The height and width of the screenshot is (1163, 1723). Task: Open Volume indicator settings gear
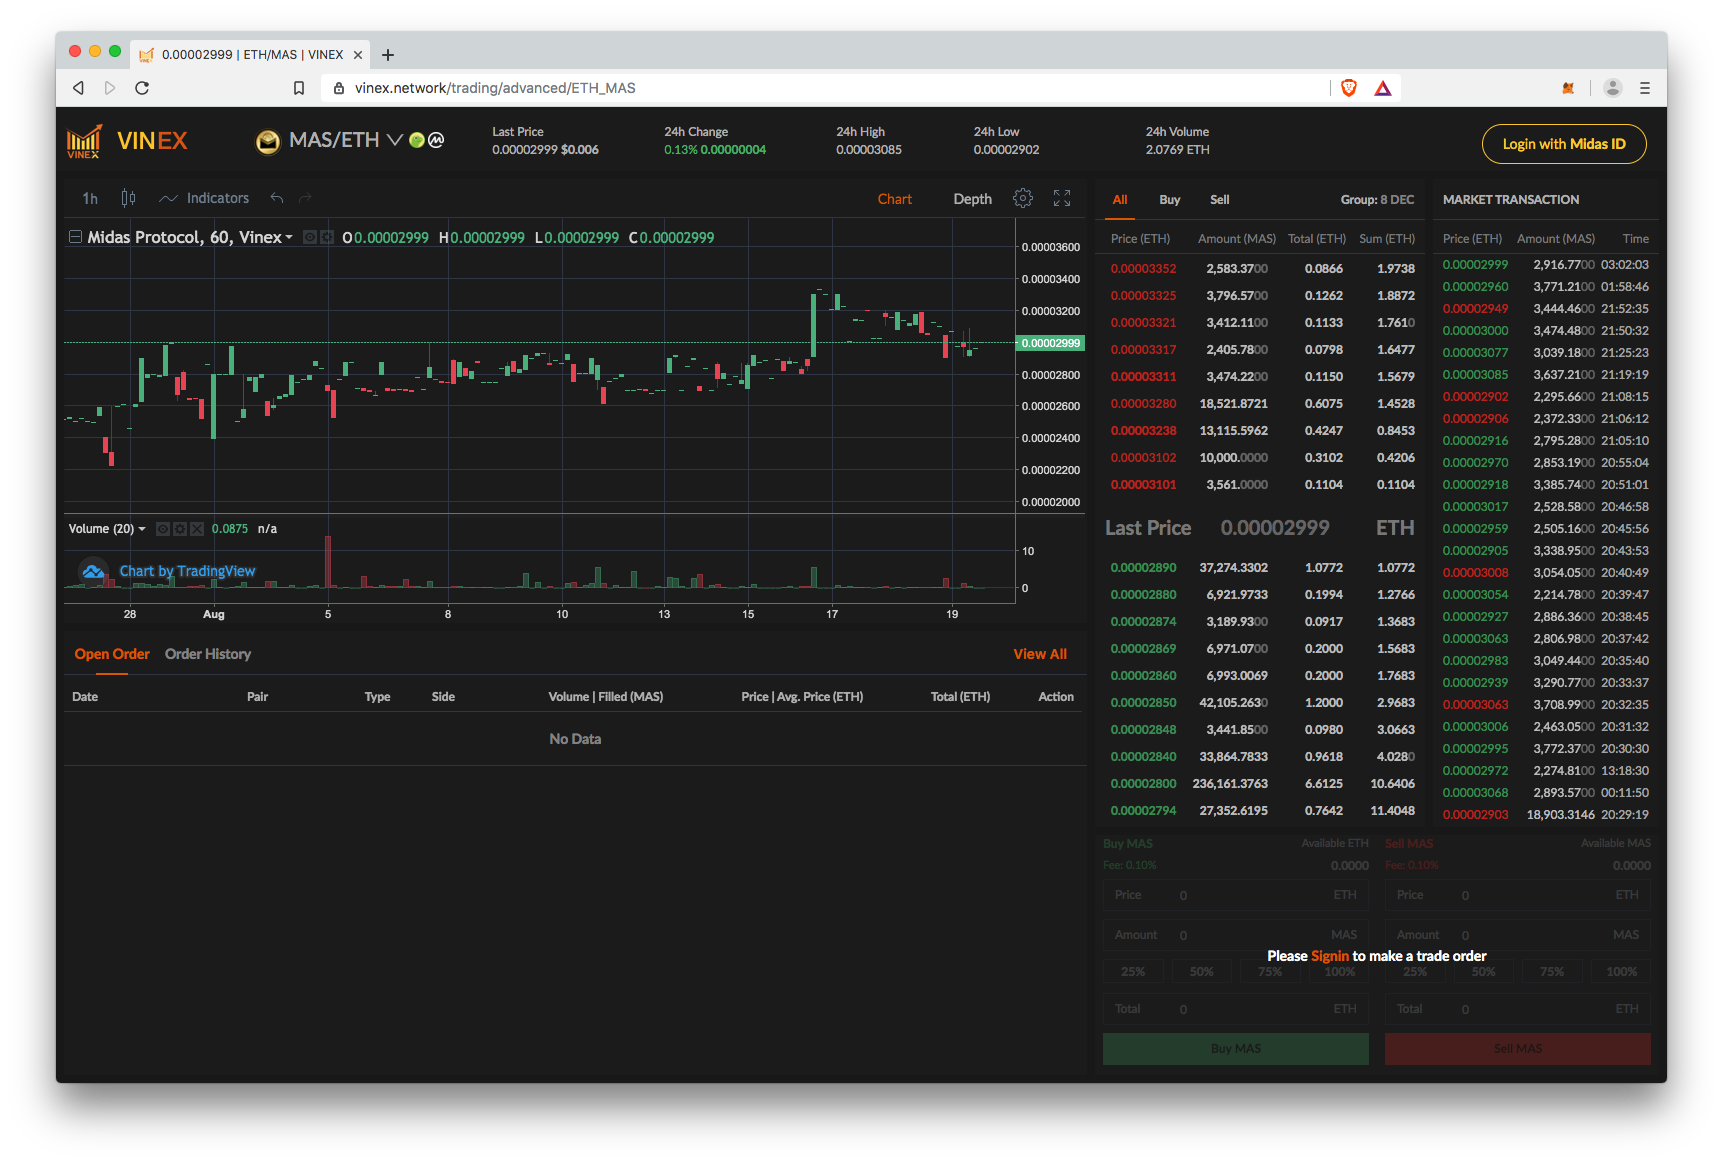[180, 529]
